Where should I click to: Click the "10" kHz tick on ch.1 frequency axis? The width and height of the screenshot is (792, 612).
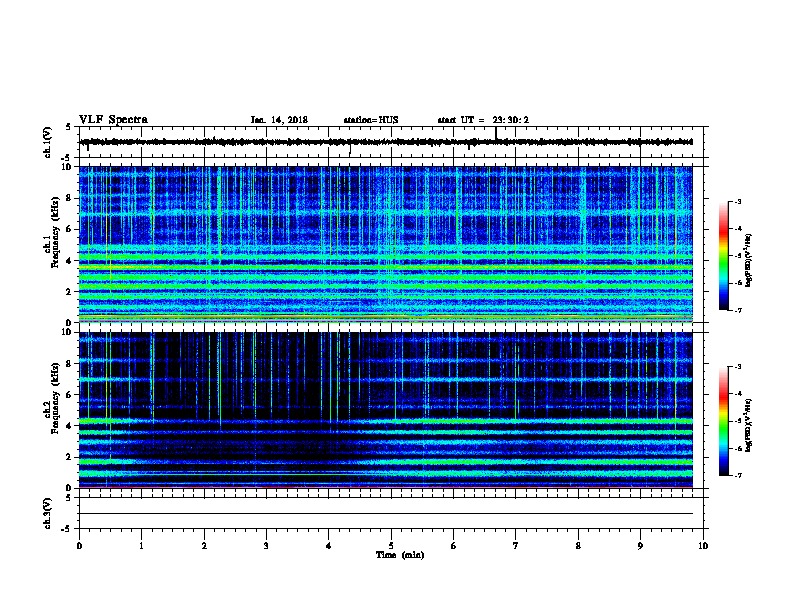point(67,167)
